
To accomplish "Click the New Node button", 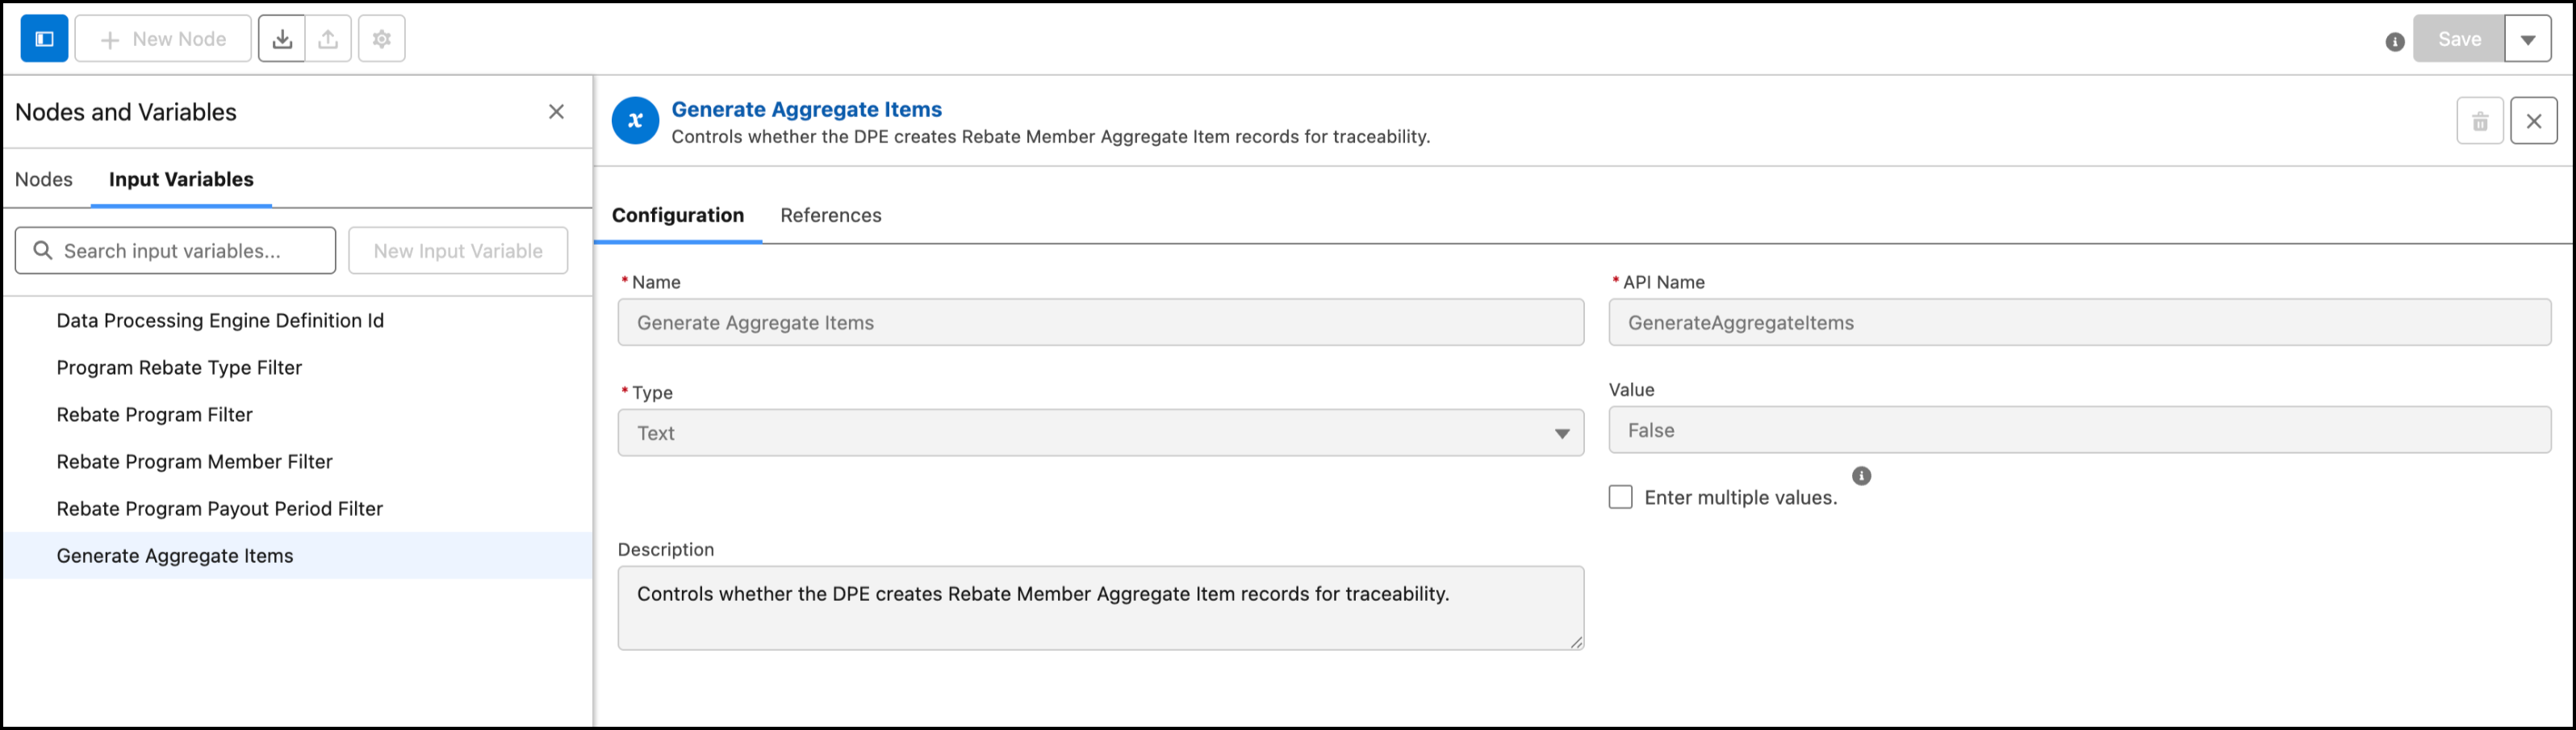I will (x=163, y=38).
